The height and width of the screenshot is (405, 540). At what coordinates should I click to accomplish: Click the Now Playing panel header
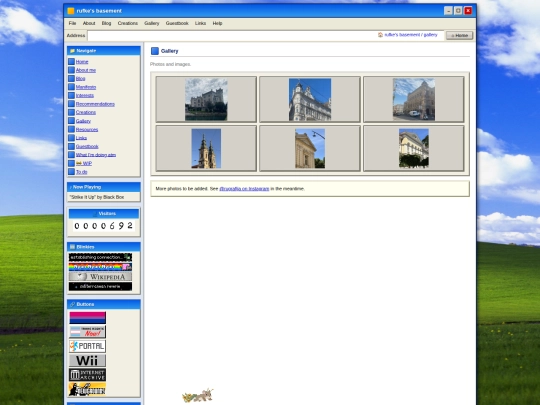coord(104,187)
